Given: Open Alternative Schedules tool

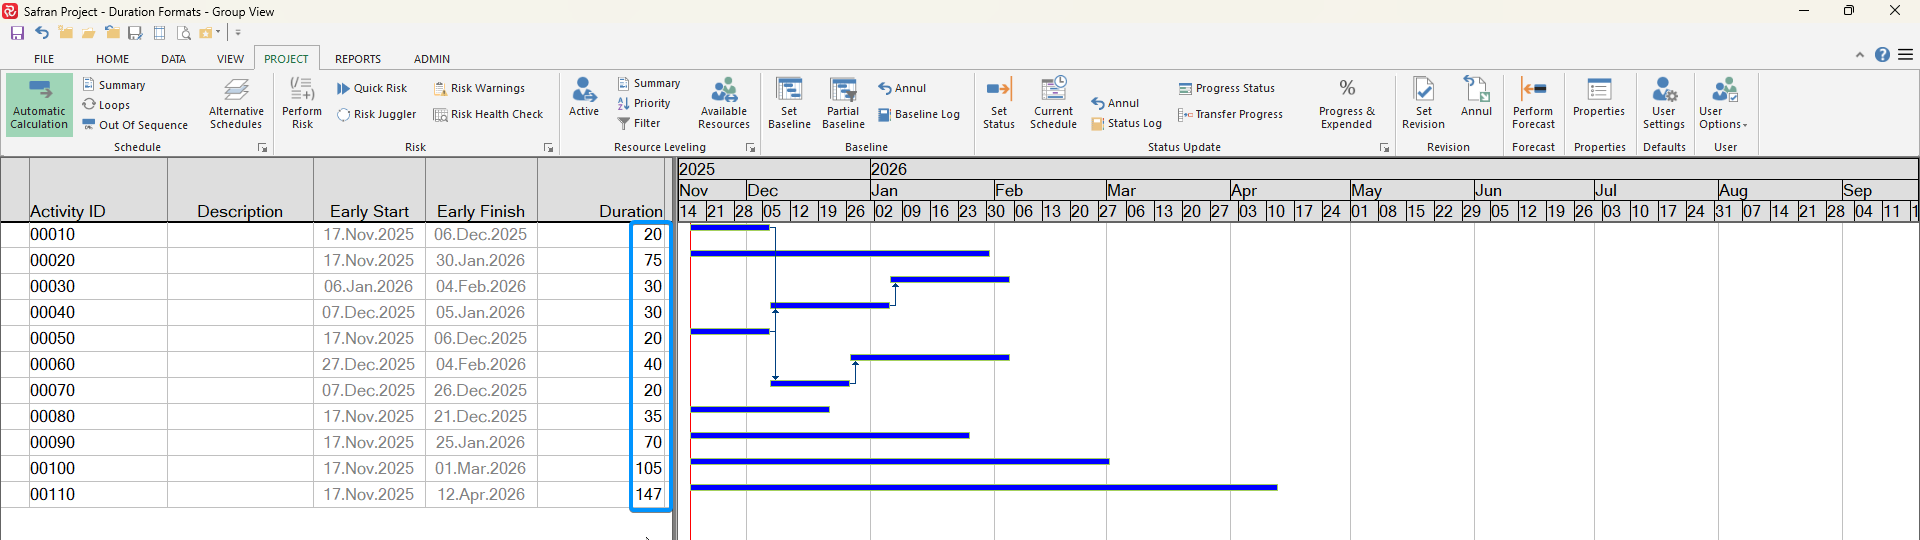Looking at the screenshot, I should [x=236, y=104].
